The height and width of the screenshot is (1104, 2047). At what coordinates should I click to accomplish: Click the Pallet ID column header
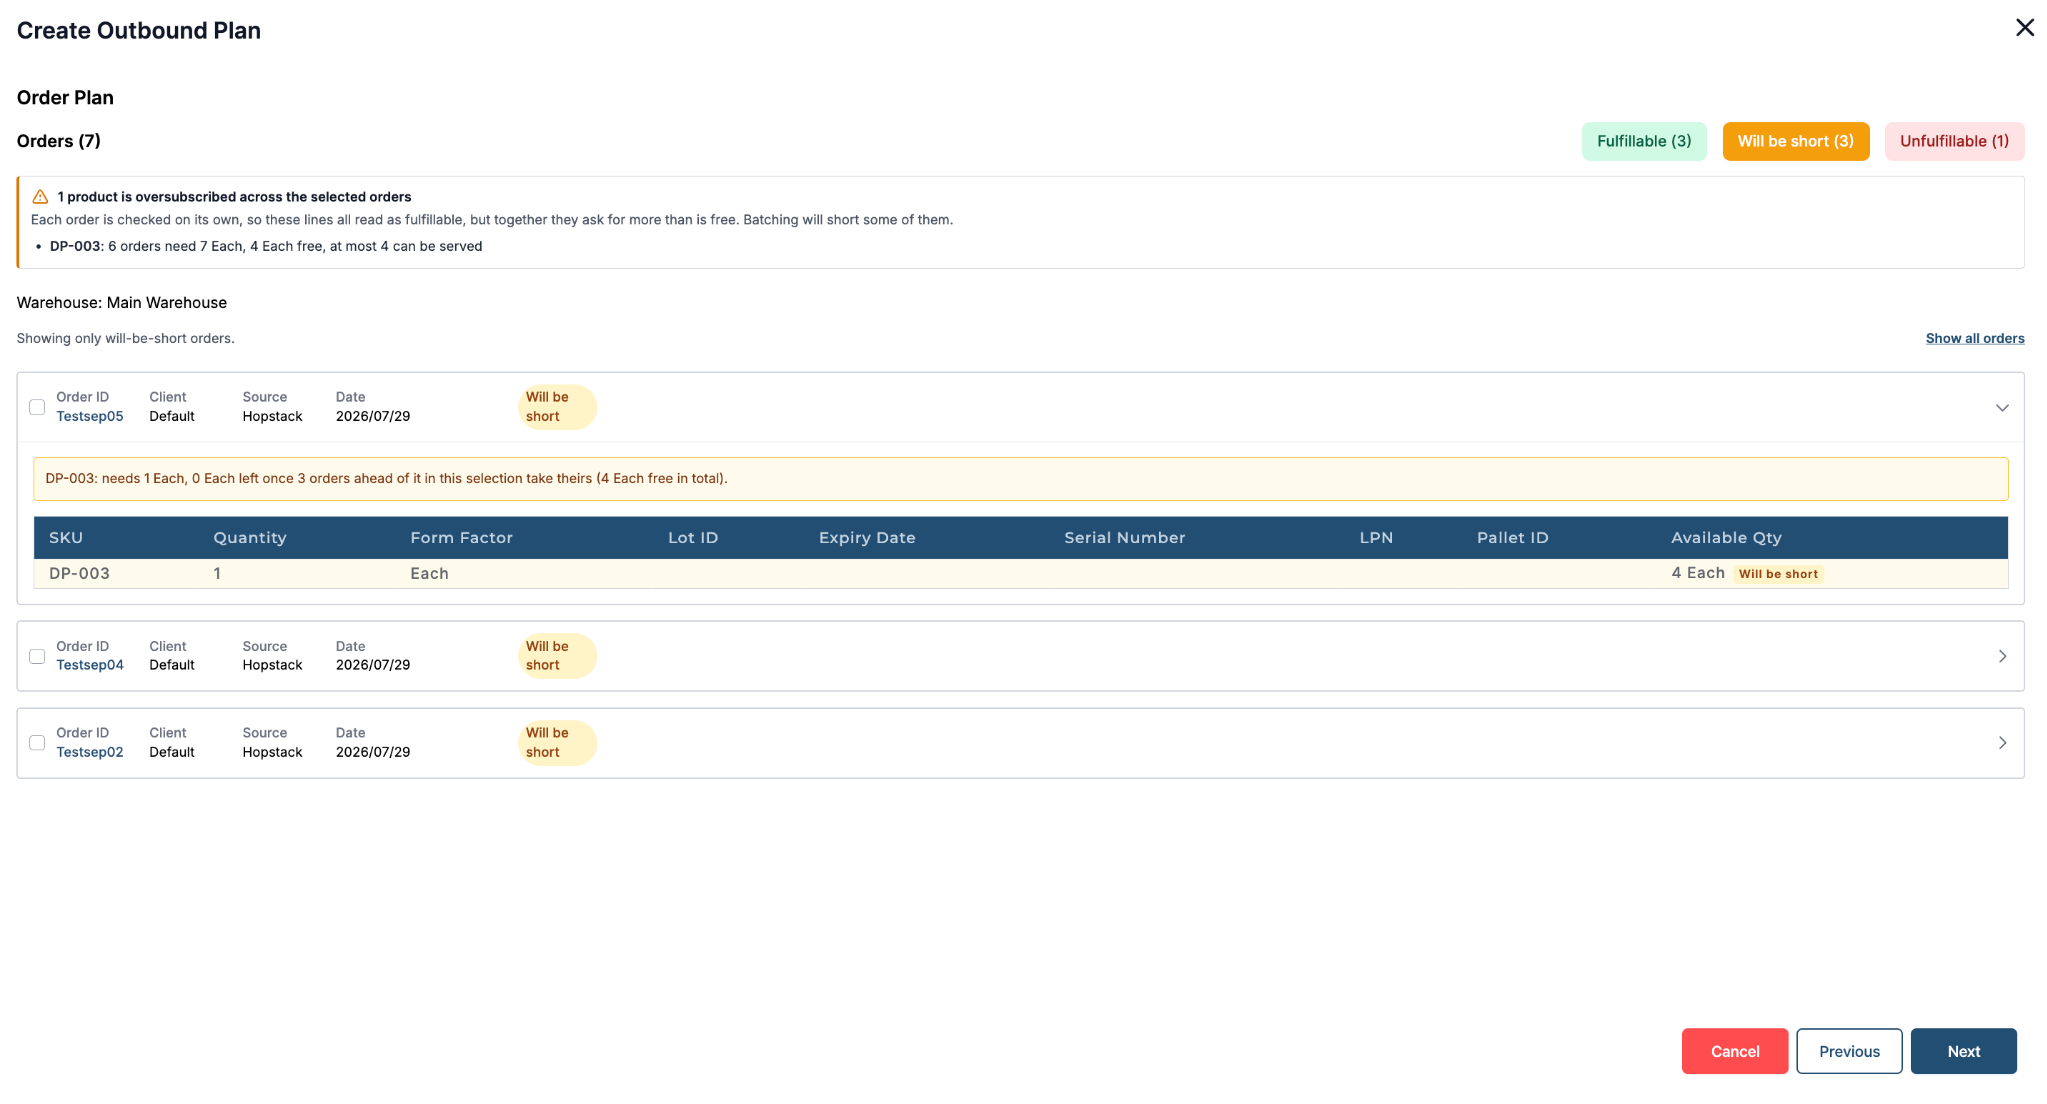click(x=1512, y=538)
